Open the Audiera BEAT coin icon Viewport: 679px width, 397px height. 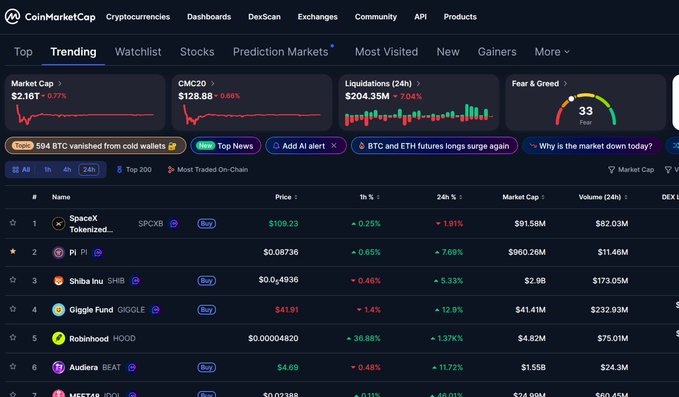58,367
